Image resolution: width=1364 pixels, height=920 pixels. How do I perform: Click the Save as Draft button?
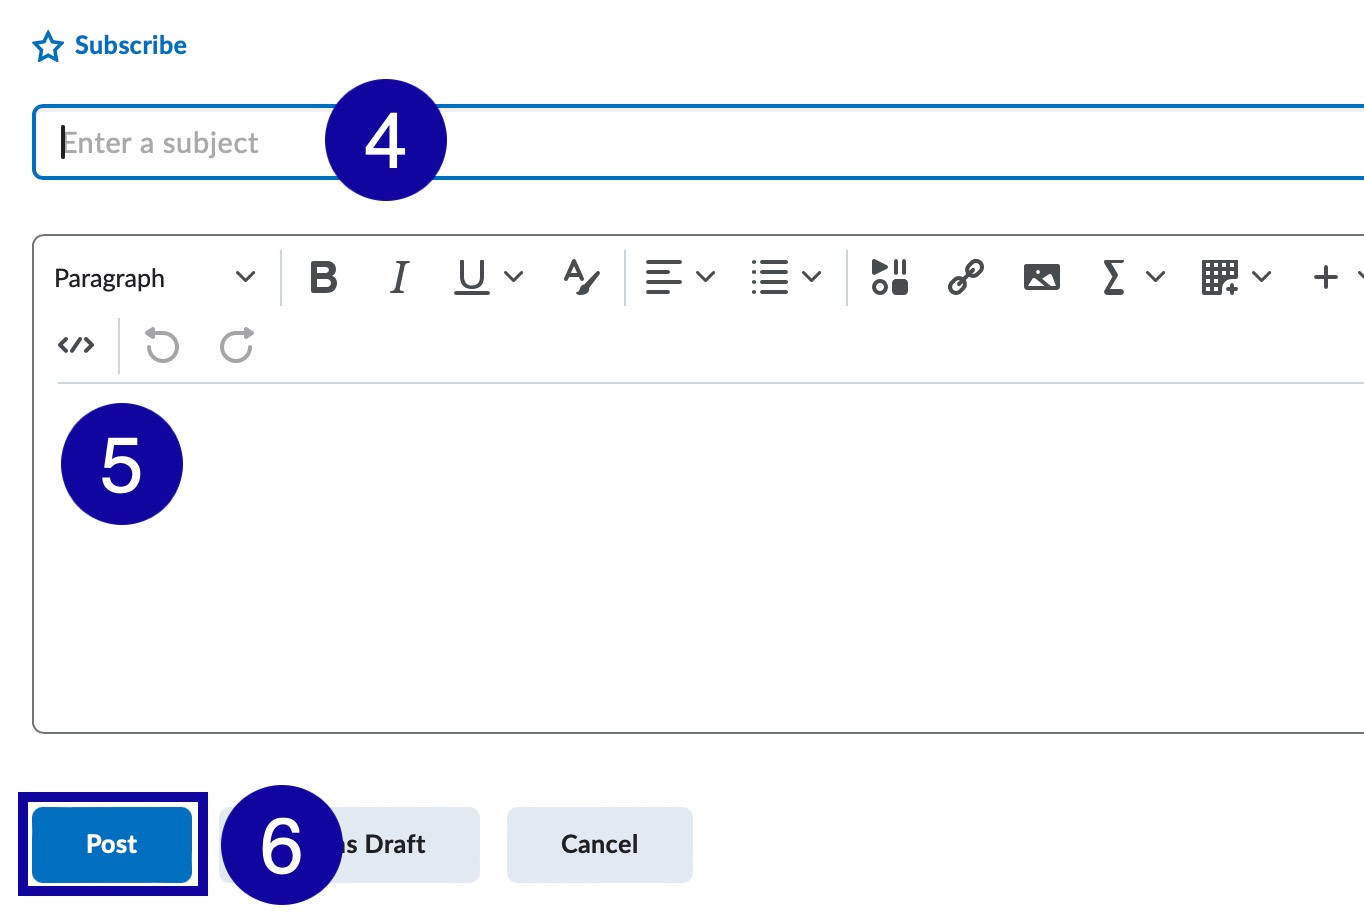(350, 844)
